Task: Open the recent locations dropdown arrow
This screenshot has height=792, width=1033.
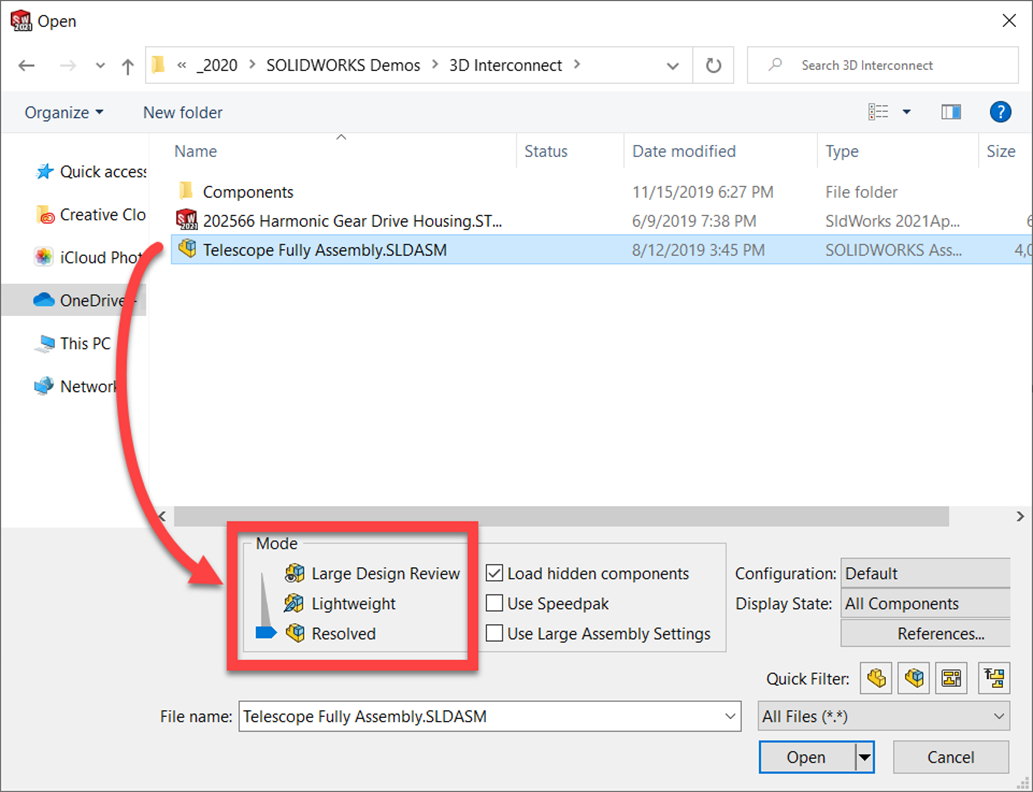Action: click(99, 65)
